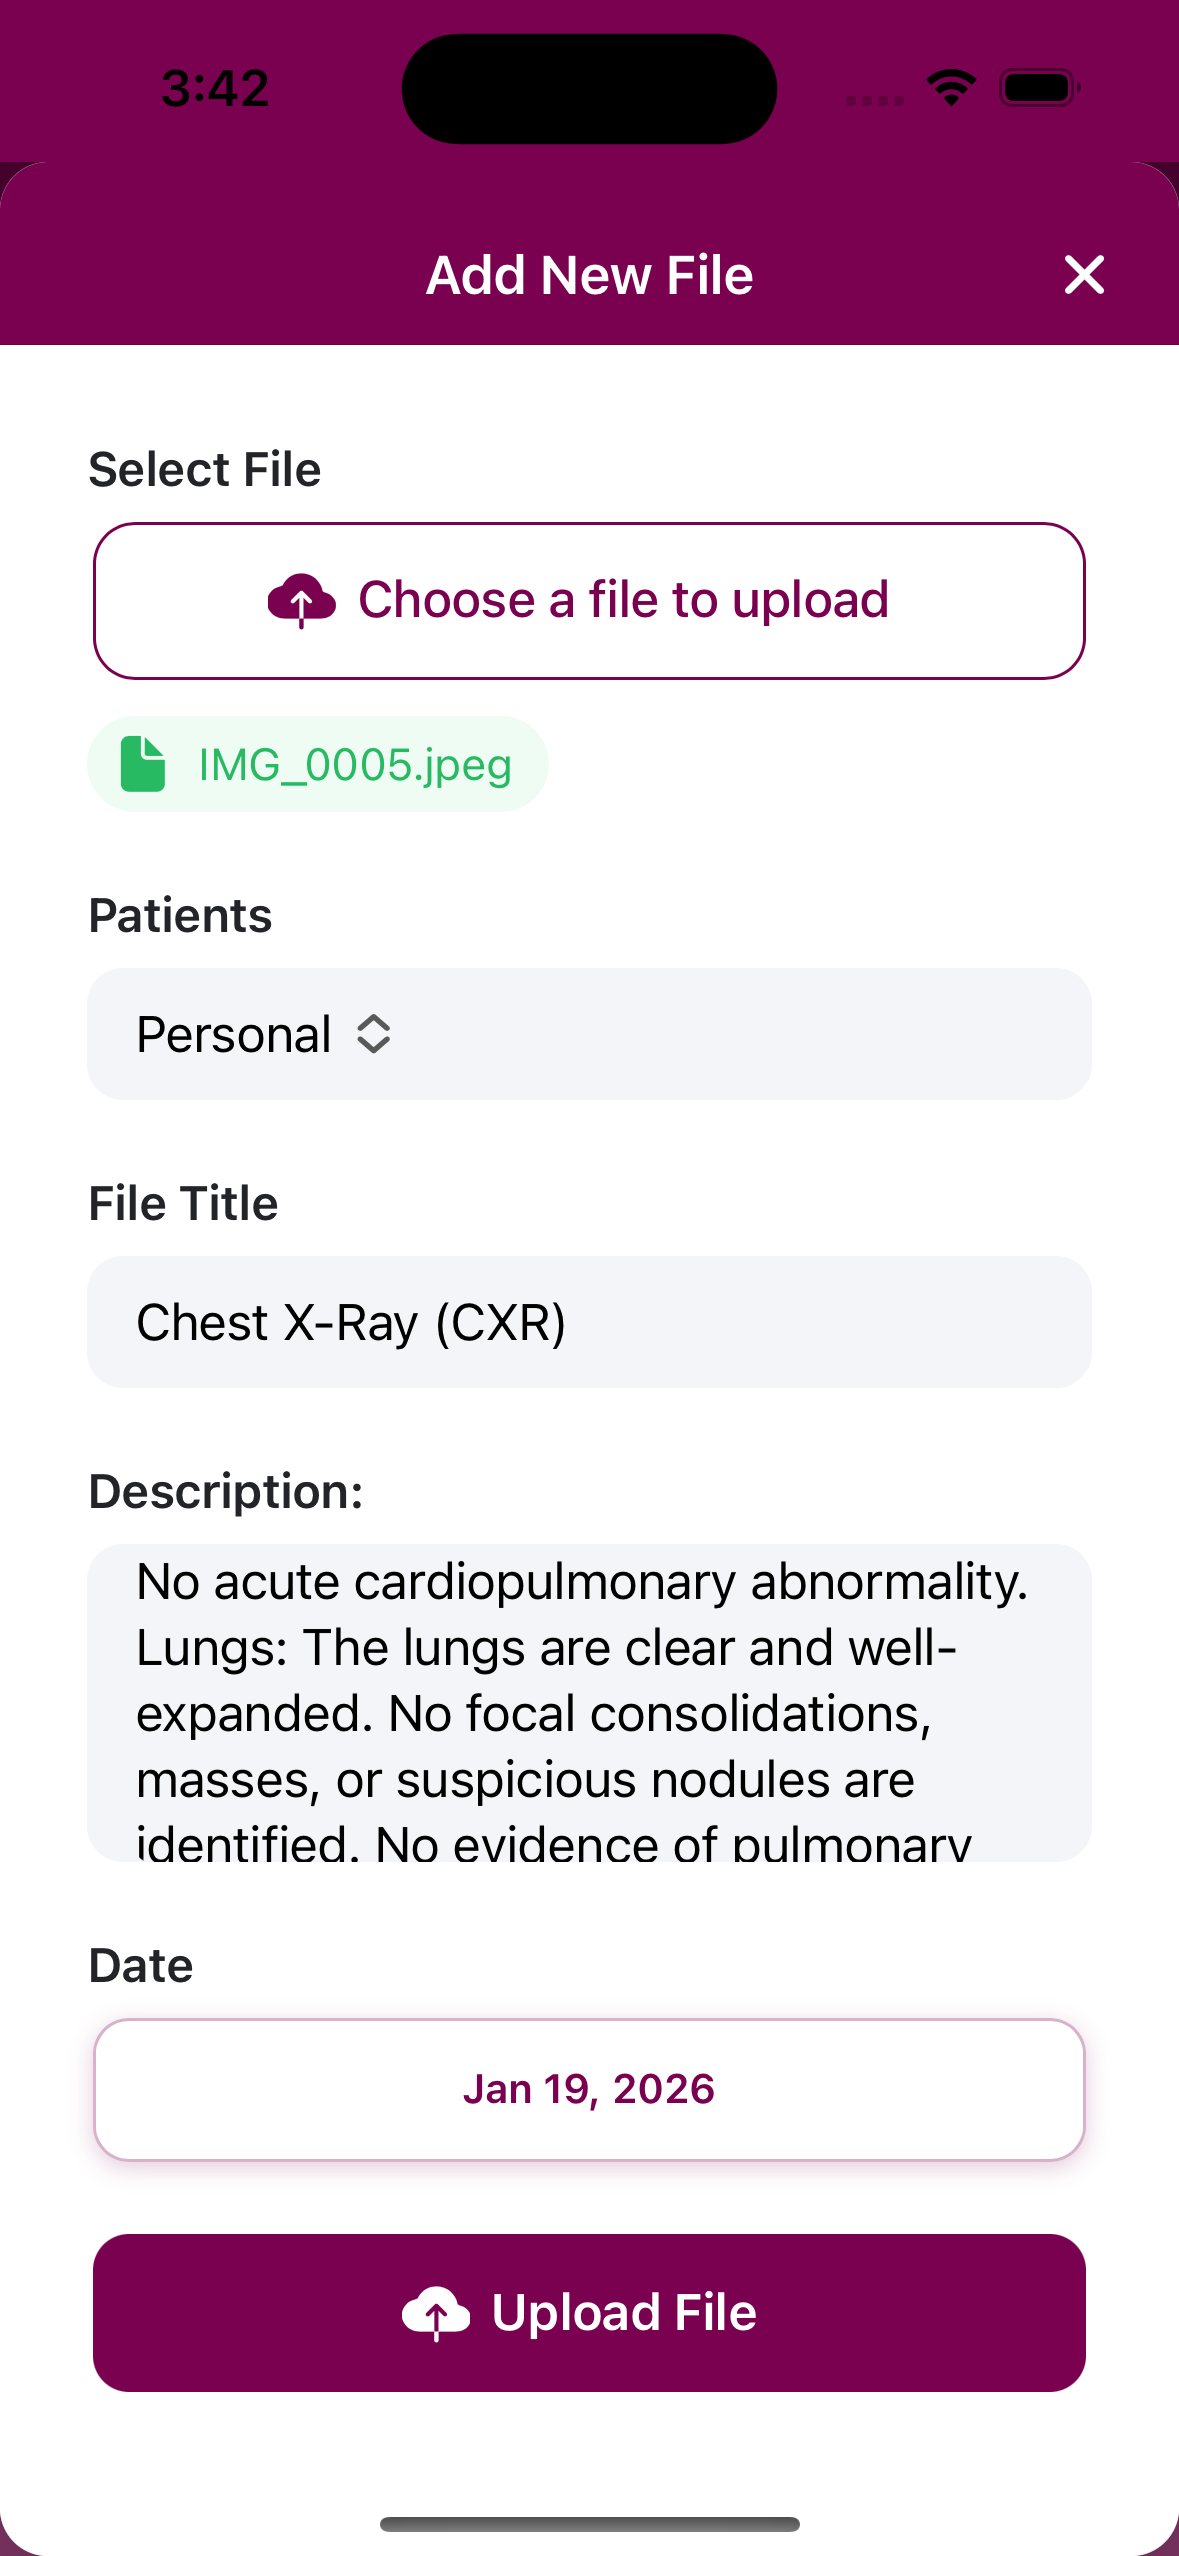
Task: Close the Add New File sheet
Action: point(1084,275)
